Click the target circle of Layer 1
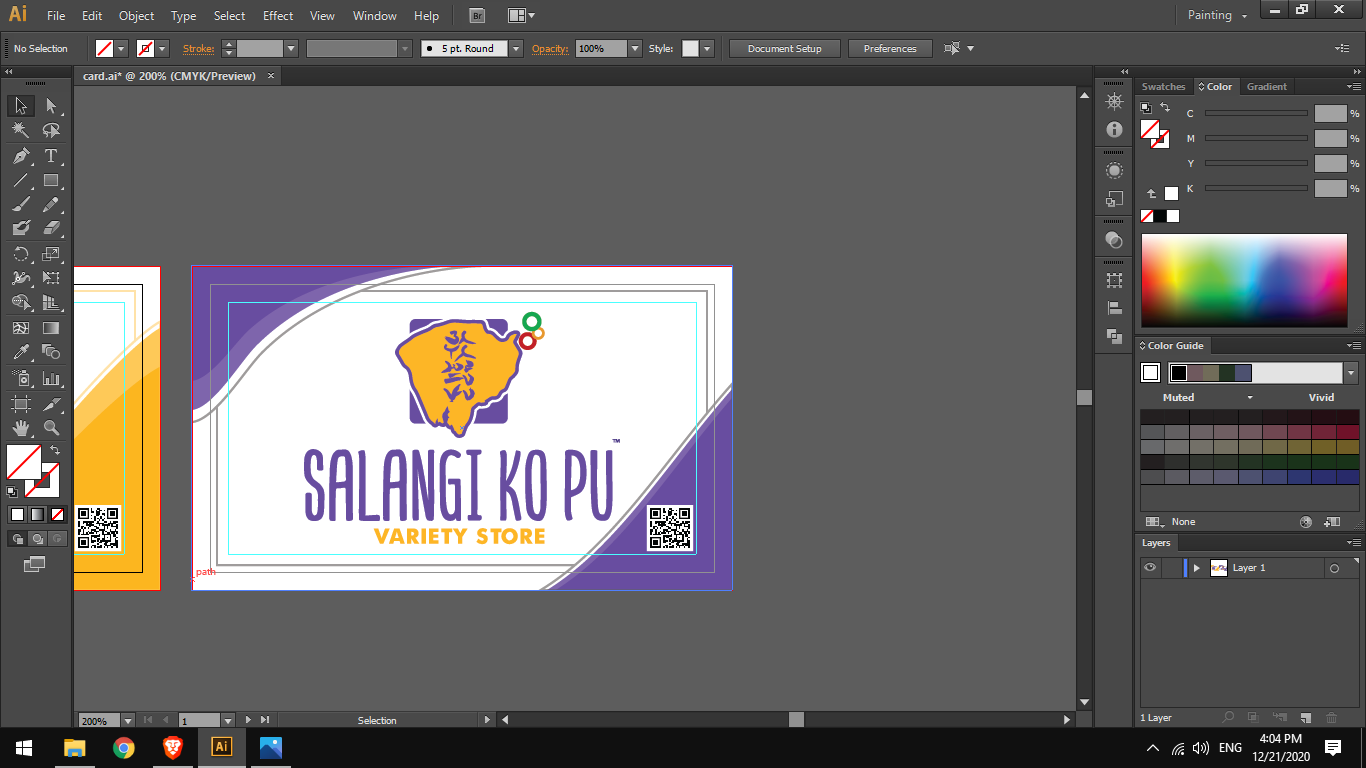 tap(1333, 568)
